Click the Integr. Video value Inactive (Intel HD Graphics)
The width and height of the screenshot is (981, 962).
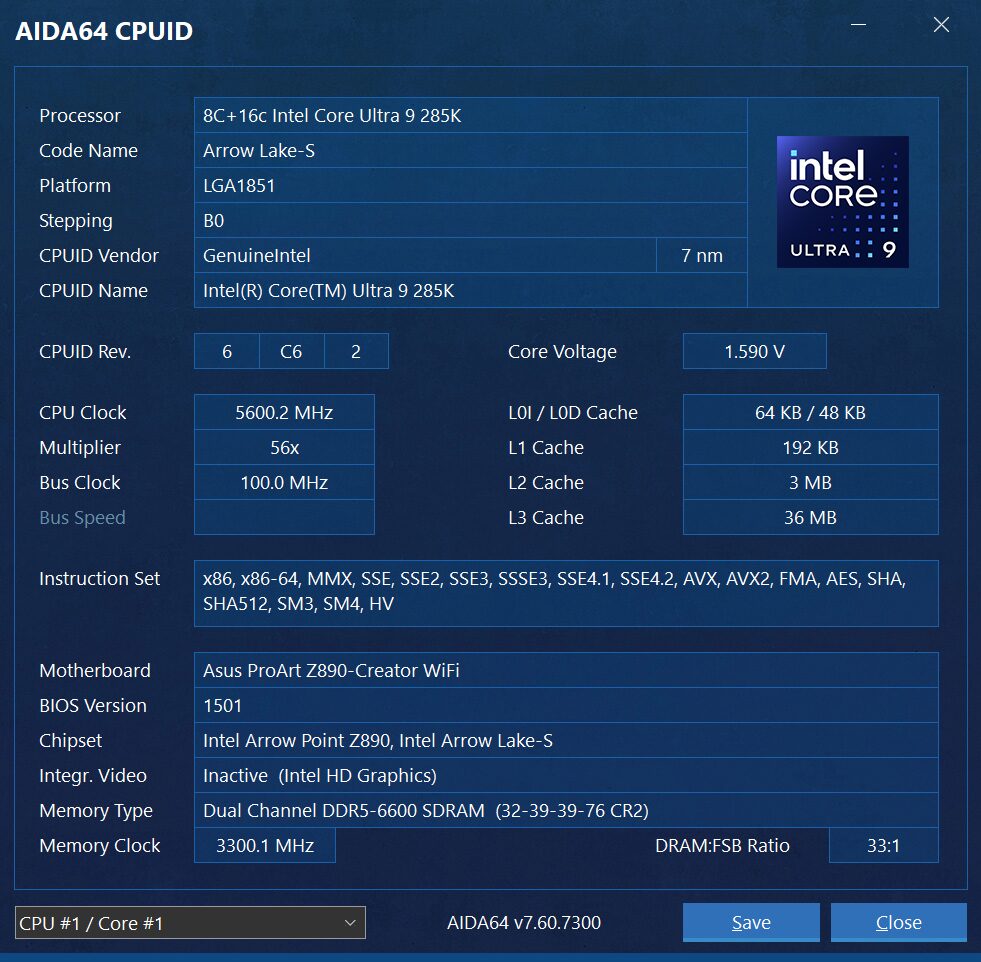pos(566,776)
